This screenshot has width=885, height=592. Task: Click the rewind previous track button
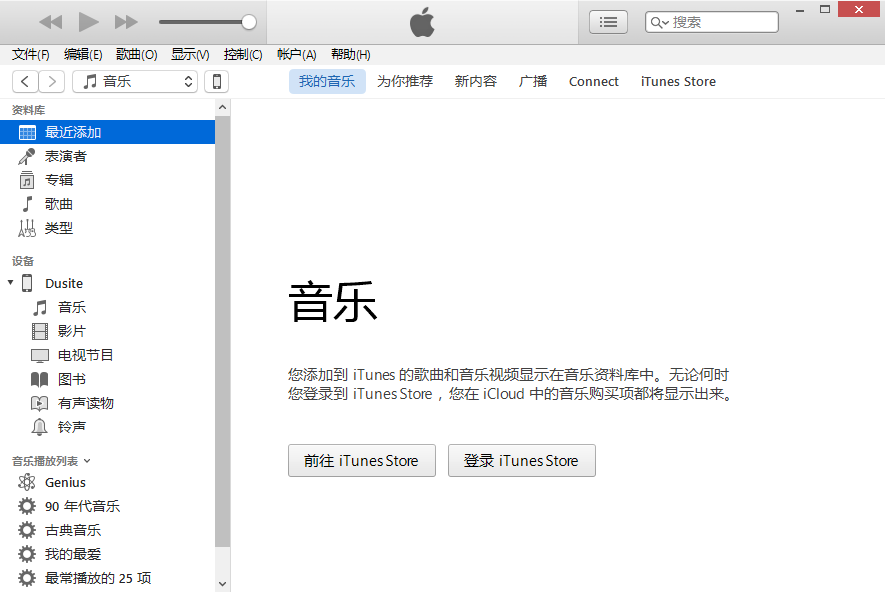coord(51,23)
